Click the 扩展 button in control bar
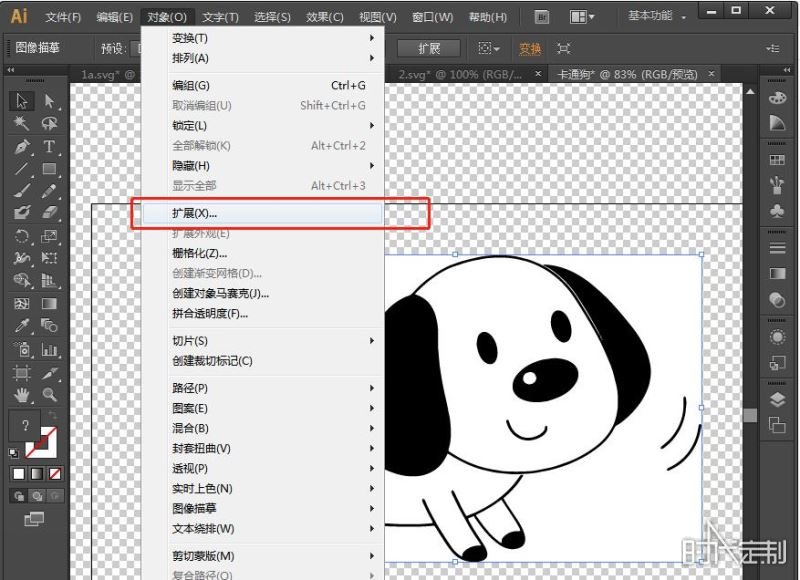The image size is (800, 580). pyautogui.click(x=429, y=48)
